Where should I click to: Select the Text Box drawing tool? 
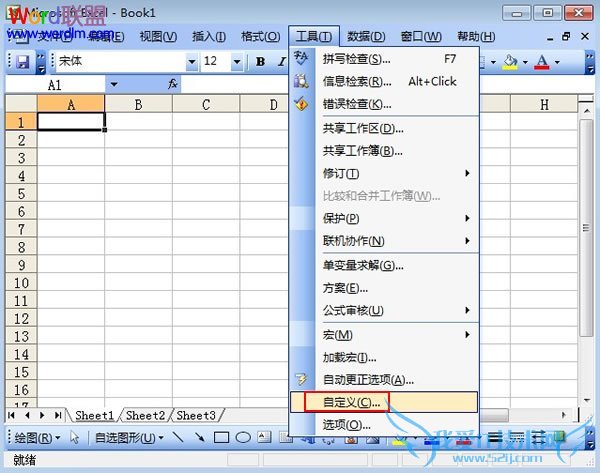coord(264,437)
